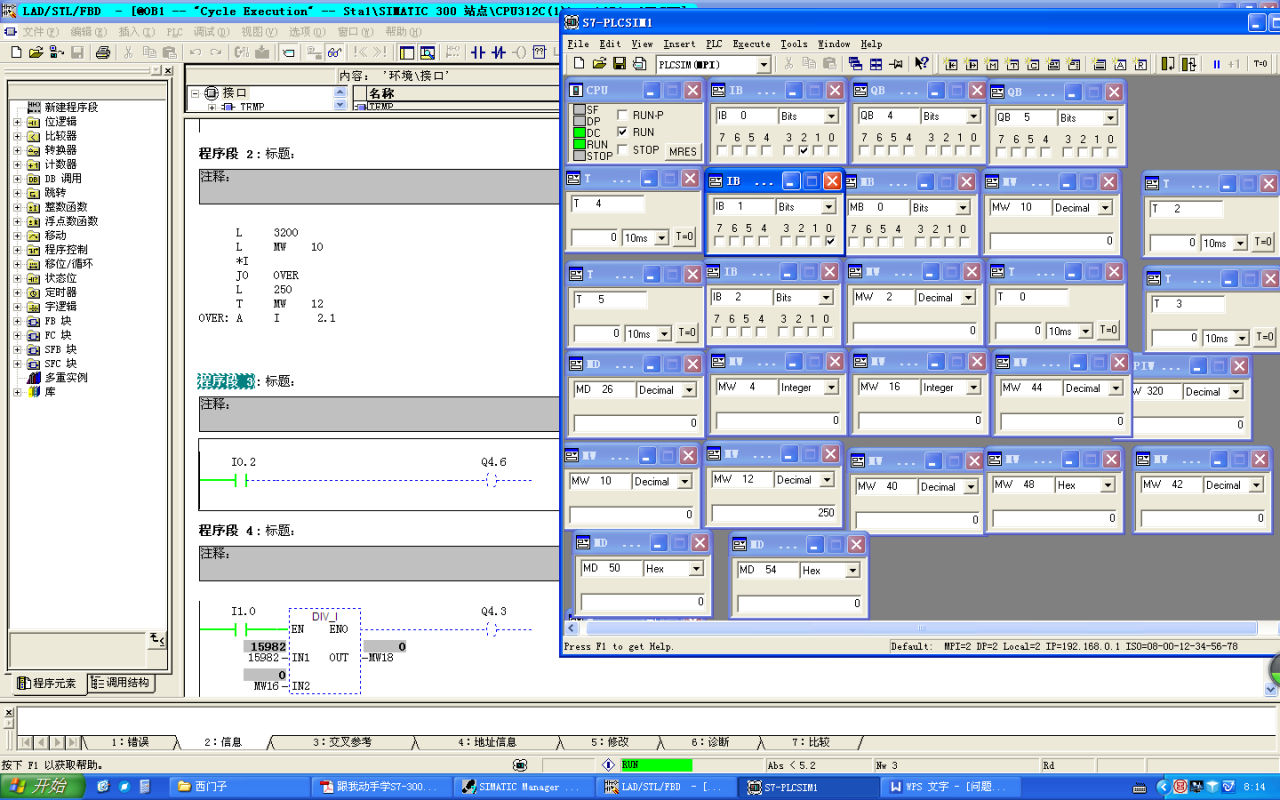Insert a normally open contact from toolbar
1280x800 pixels.
(x=478, y=52)
